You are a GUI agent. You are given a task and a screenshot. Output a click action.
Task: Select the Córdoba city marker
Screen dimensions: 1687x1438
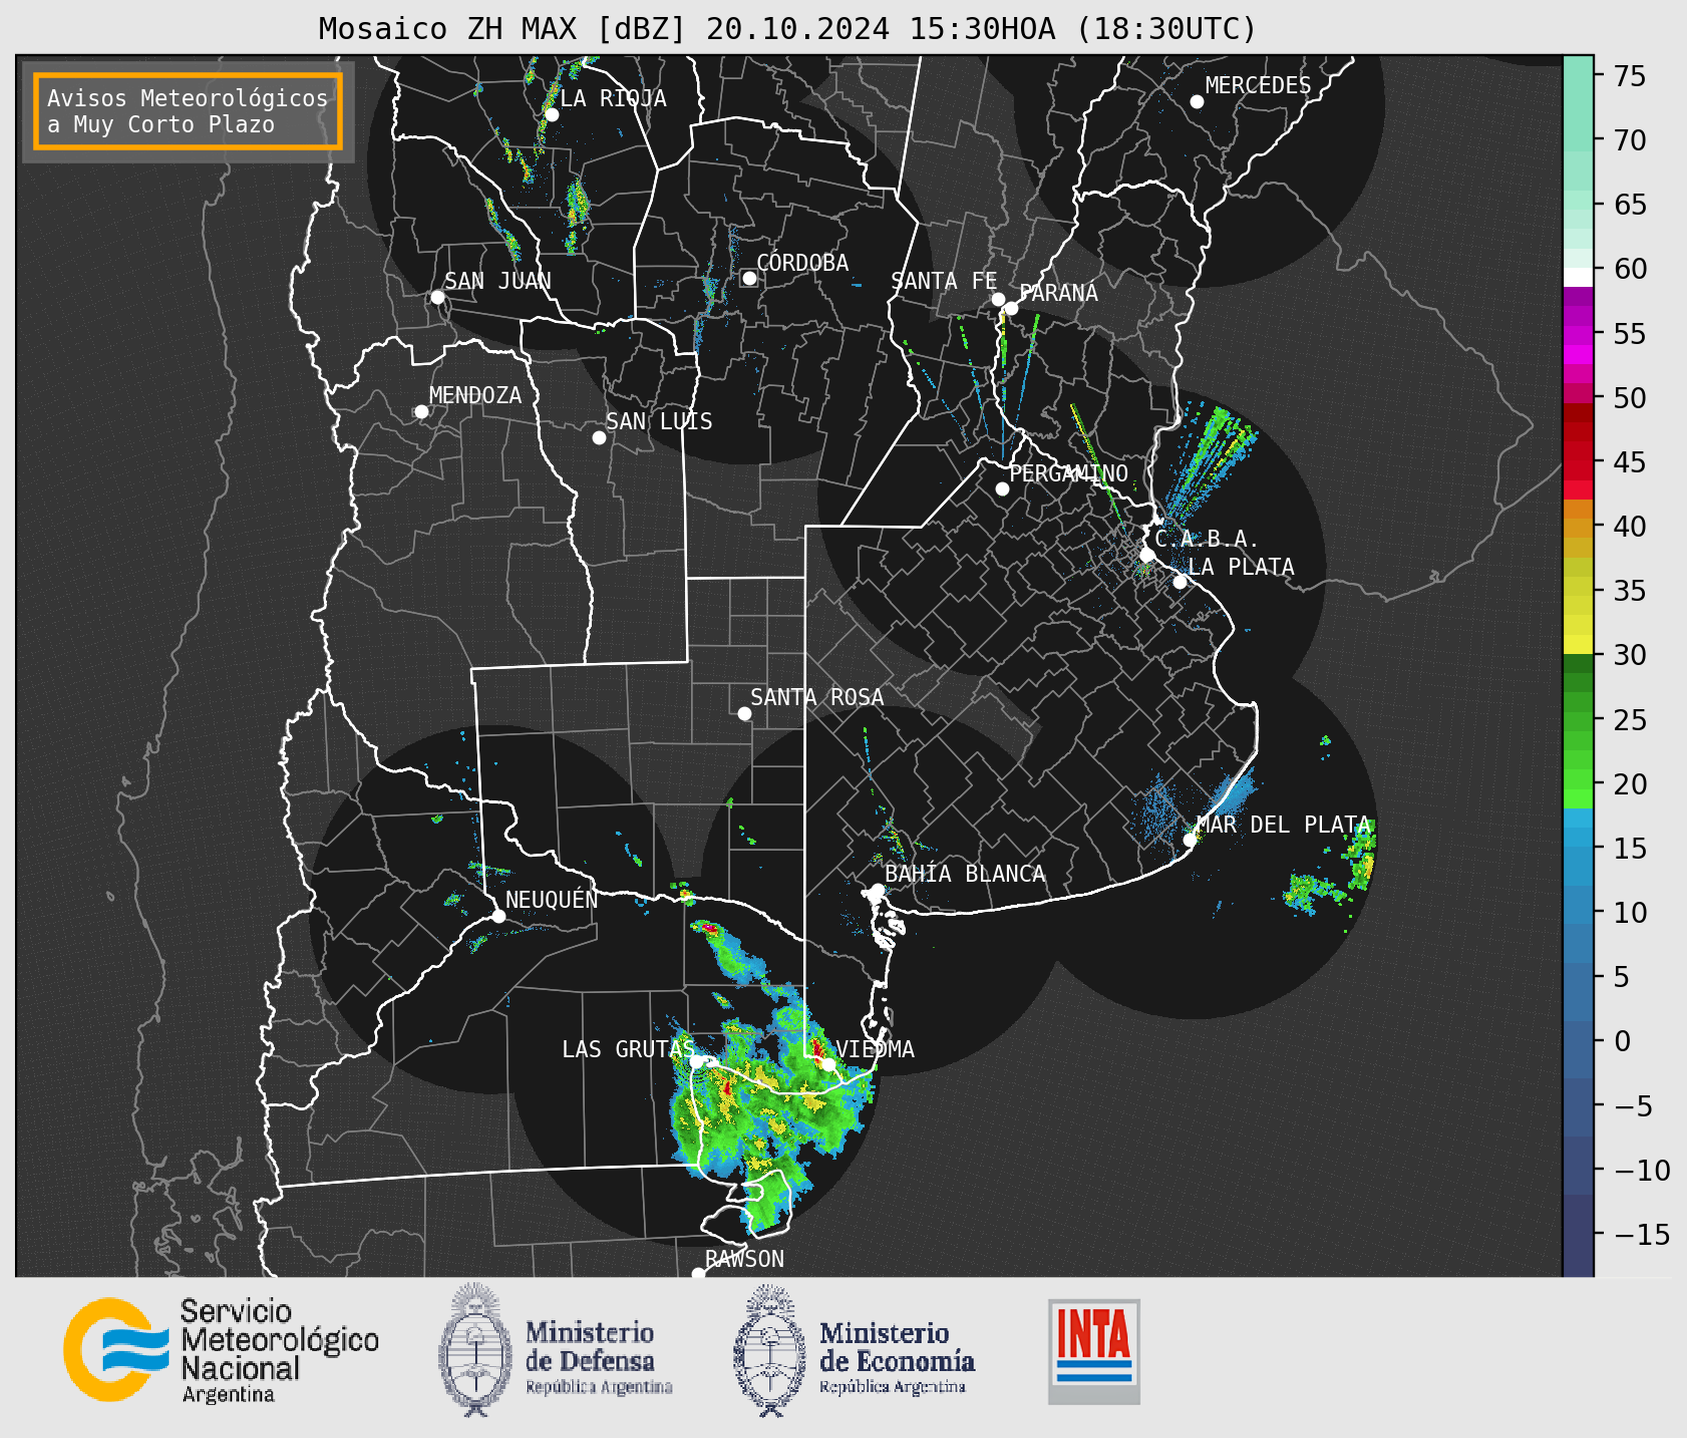coord(749,278)
